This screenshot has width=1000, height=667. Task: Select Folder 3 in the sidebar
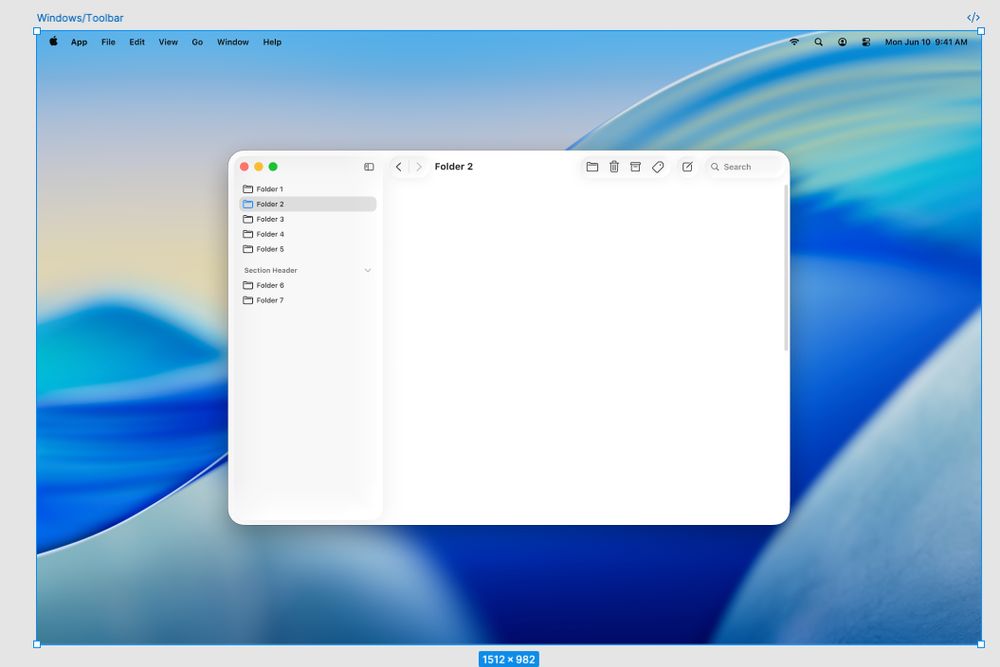[307, 219]
